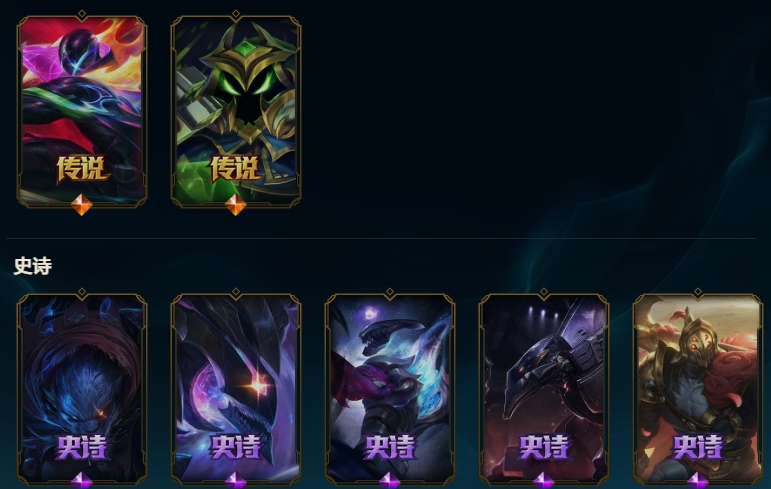Click purple gem below blue hooded beast card
771x489 pixels.
pos(82,481)
